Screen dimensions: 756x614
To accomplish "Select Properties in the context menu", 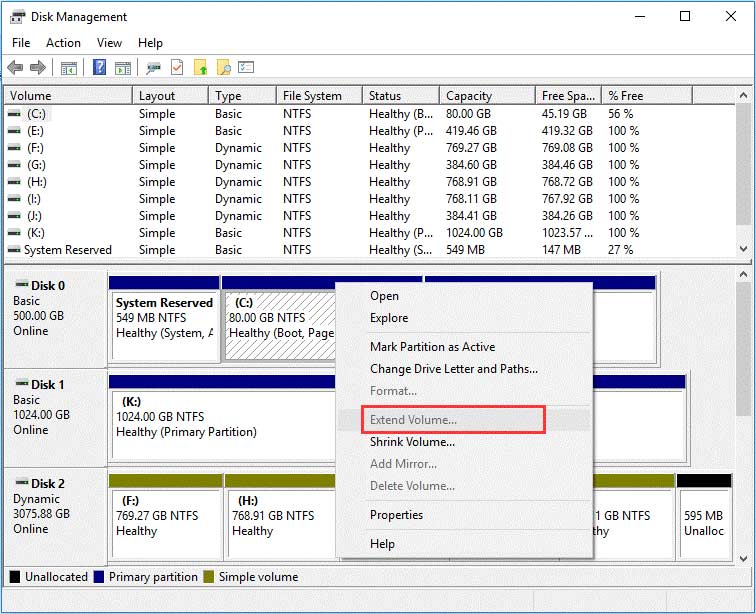I will 396,515.
